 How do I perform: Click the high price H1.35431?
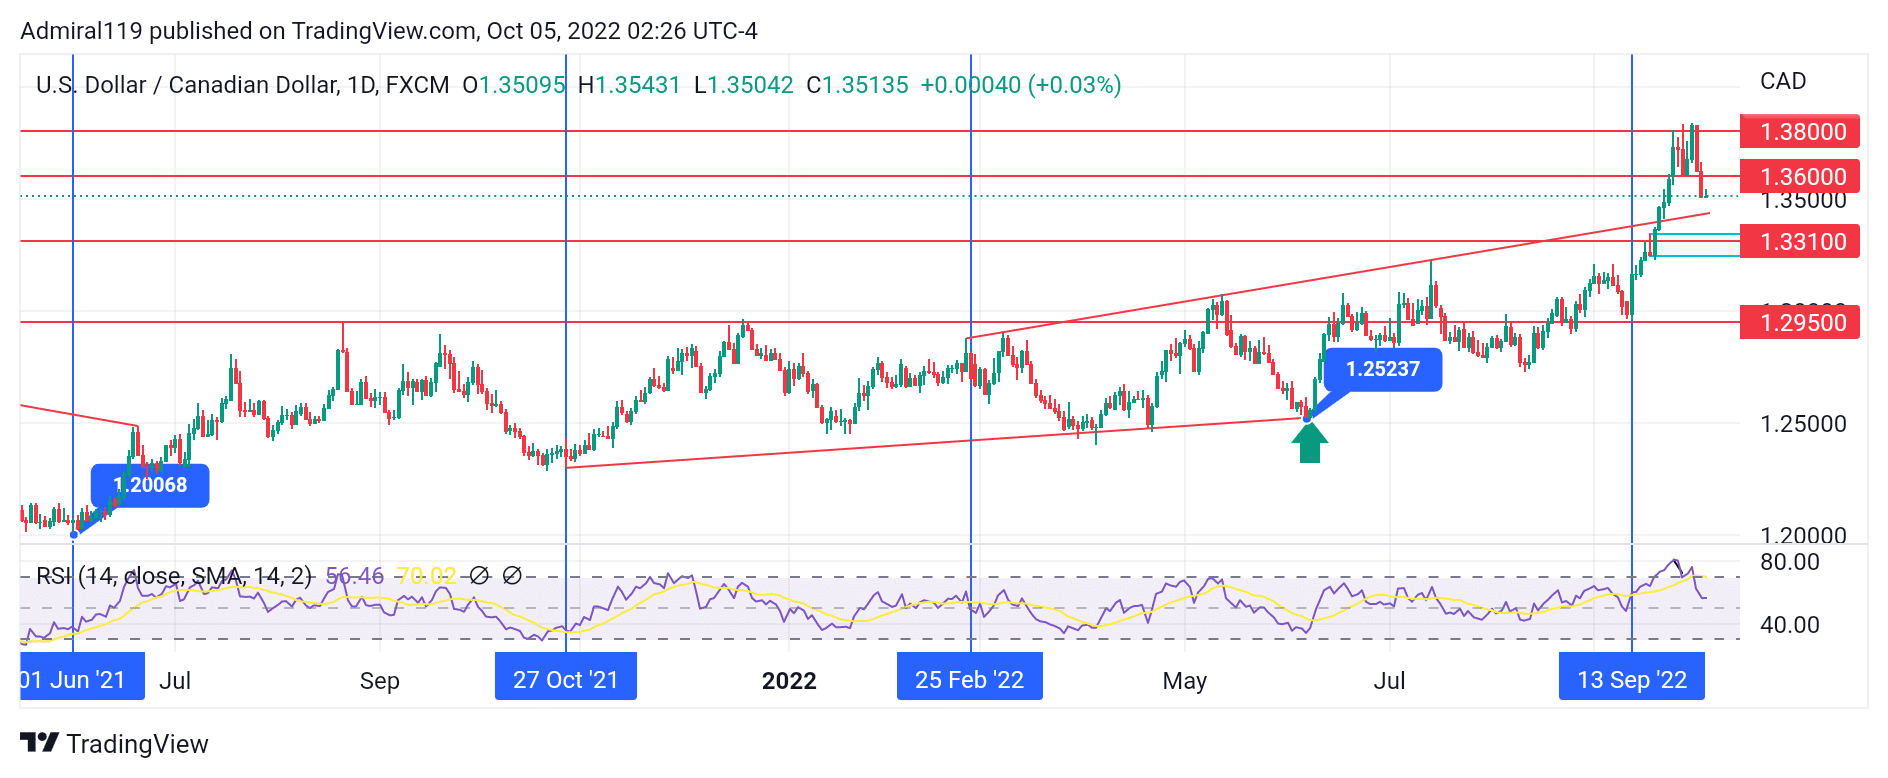coord(629,85)
